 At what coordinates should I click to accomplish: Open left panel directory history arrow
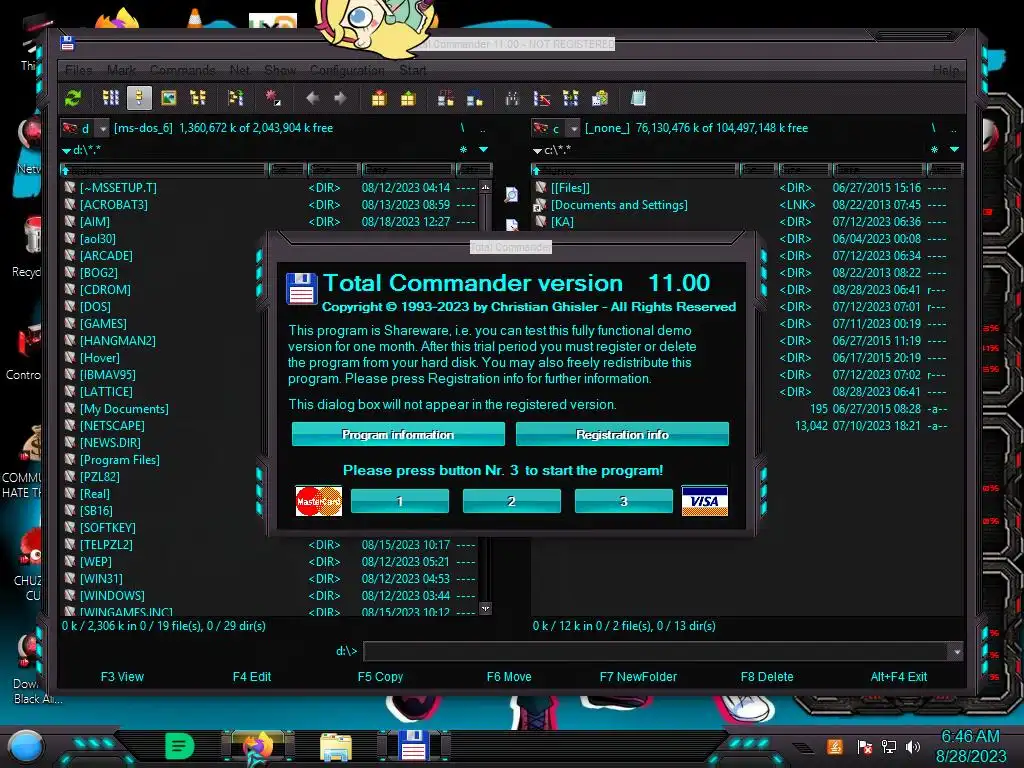pos(484,150)
